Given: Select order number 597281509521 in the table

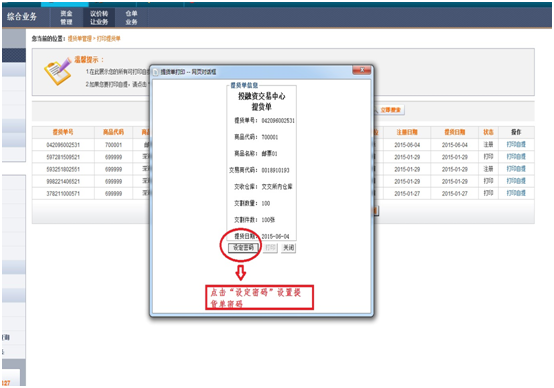Looking at the screenshot, I should 63,157.
